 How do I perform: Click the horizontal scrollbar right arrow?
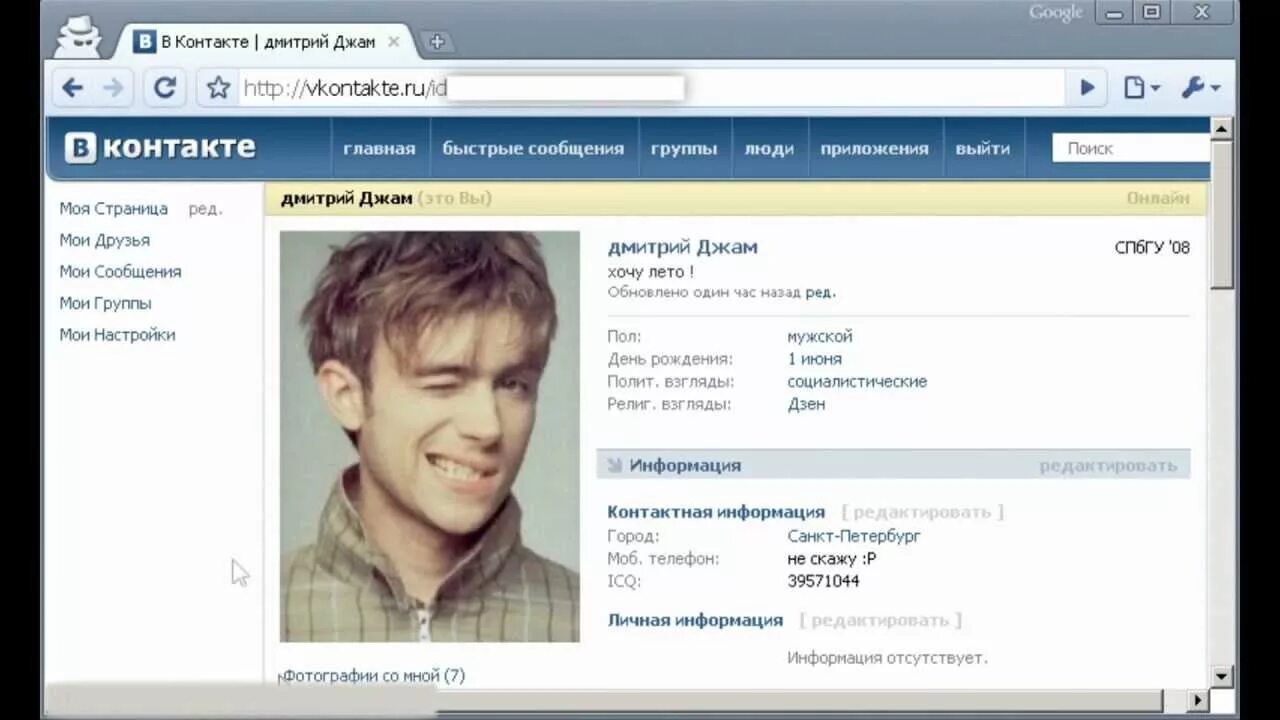point(1199,699)
